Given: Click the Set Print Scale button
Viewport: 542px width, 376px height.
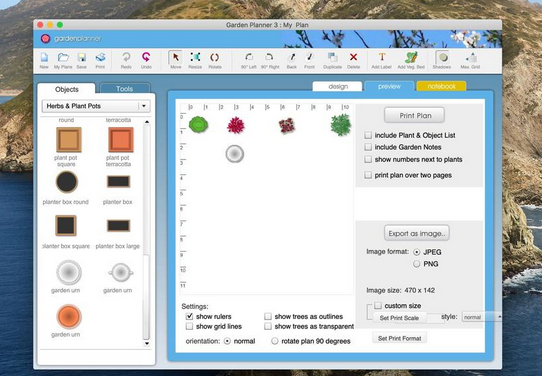Looking at the screenshot, I should tap(399, 318).
